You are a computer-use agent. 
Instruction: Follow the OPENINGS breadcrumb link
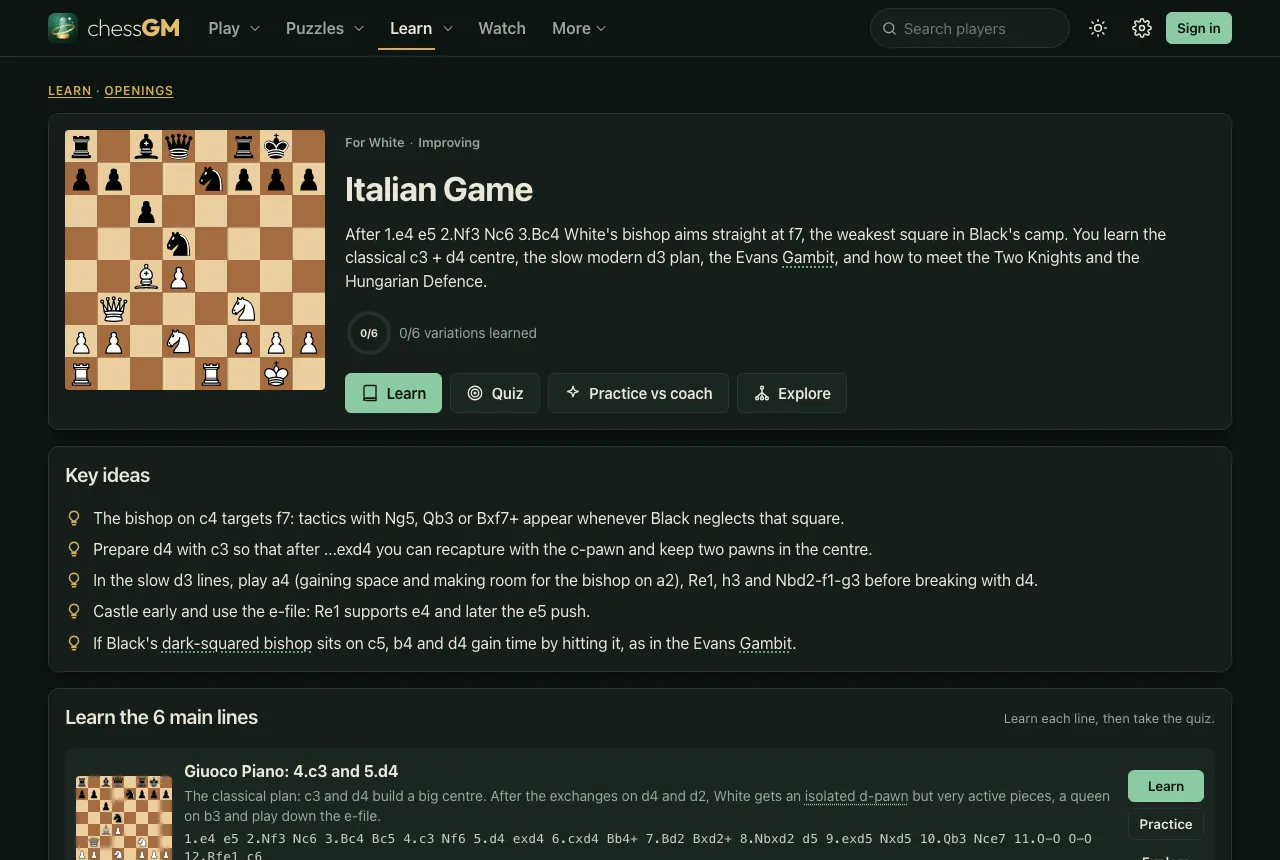[x=139, y=91]
